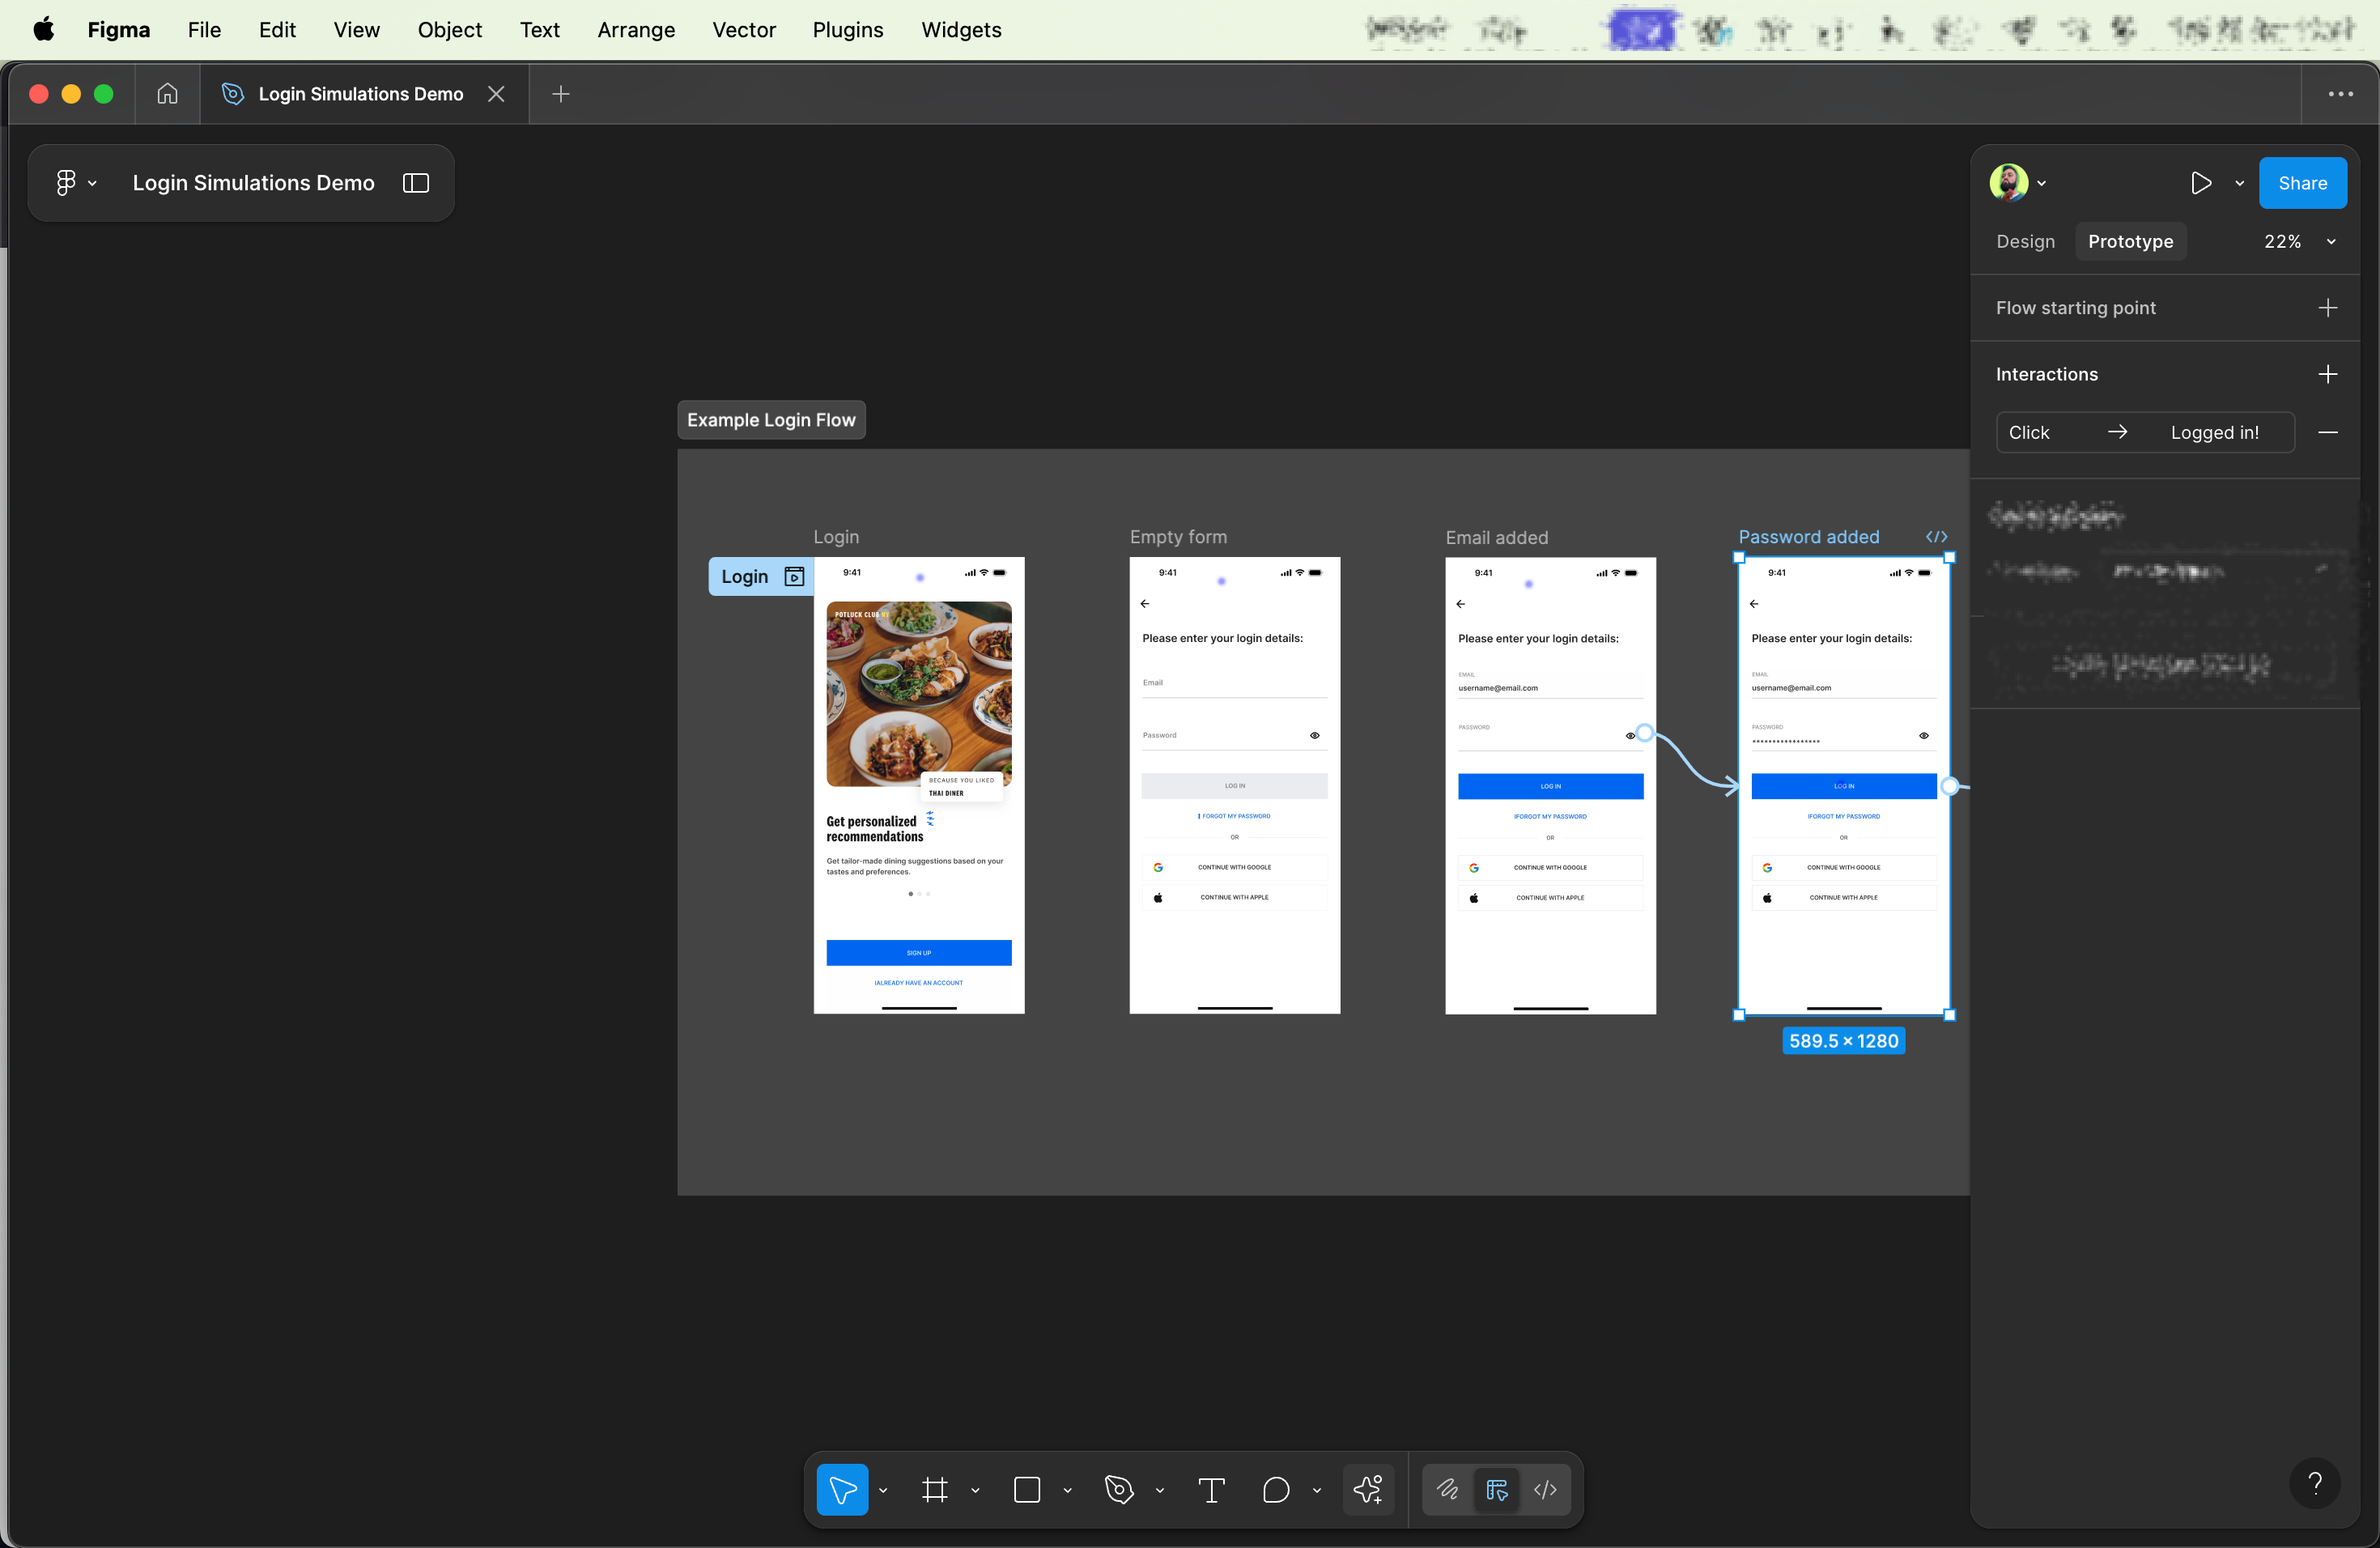Open the Edit menu
2380x1548 pixels.
click(x=277, y=29)
